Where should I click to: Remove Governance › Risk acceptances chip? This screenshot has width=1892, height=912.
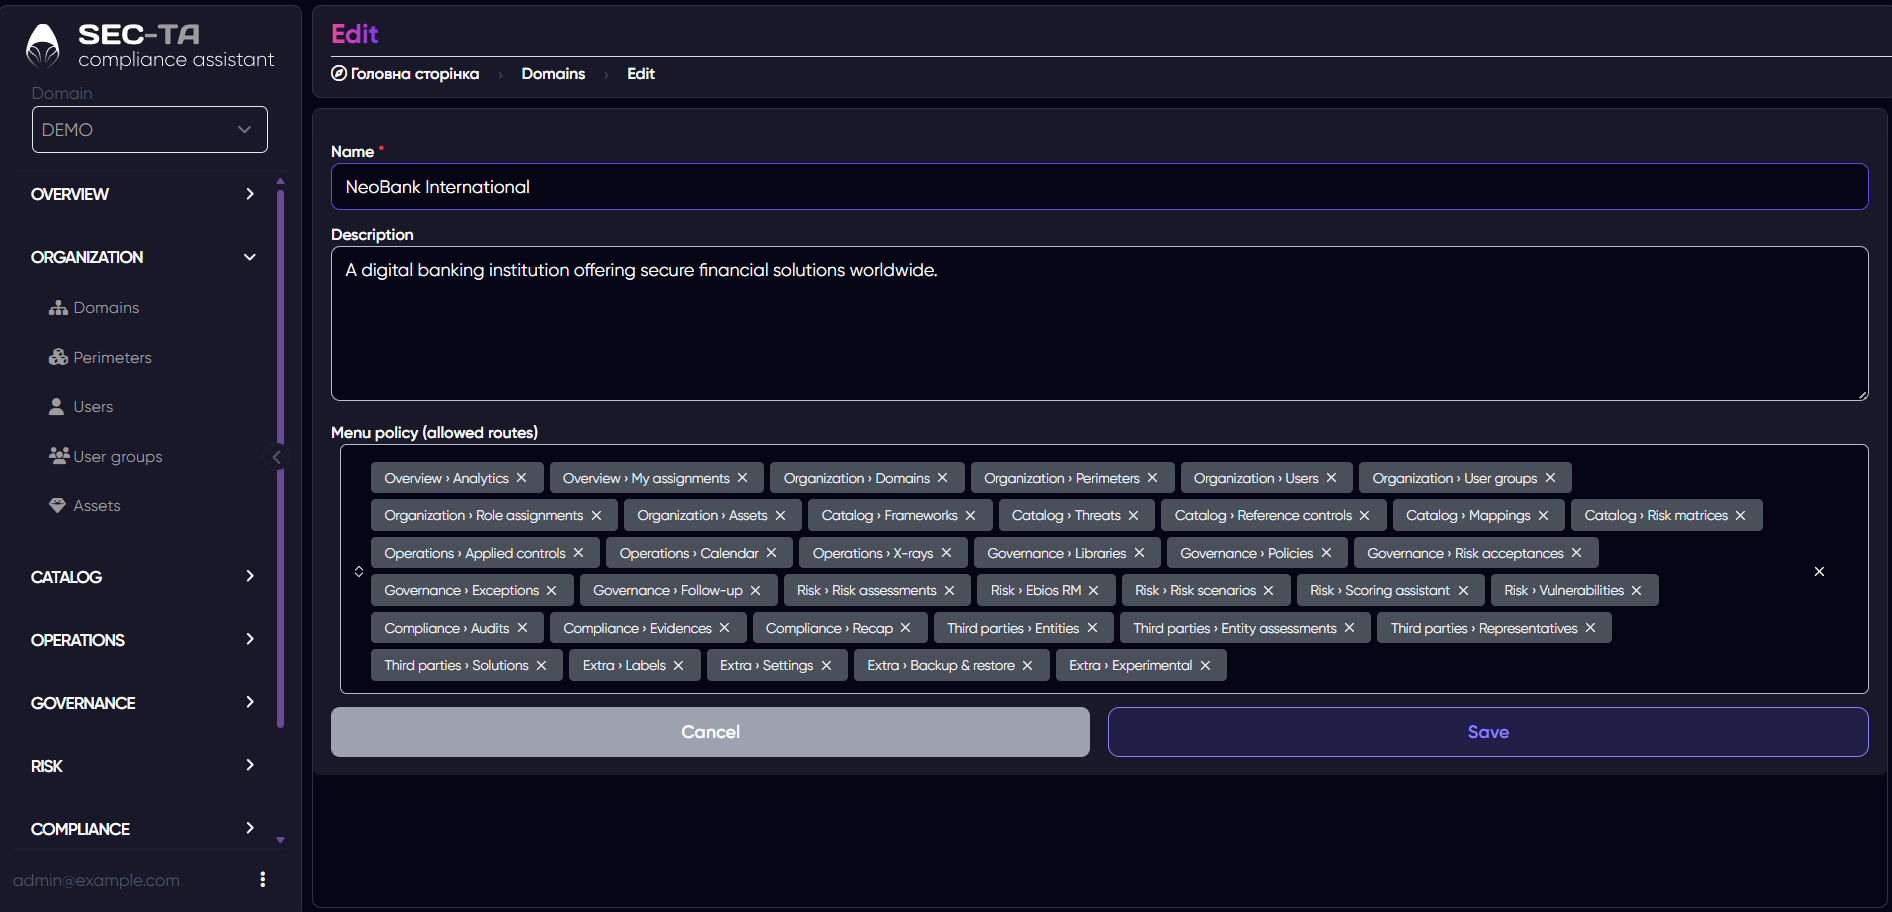[x=1576, y=553]
